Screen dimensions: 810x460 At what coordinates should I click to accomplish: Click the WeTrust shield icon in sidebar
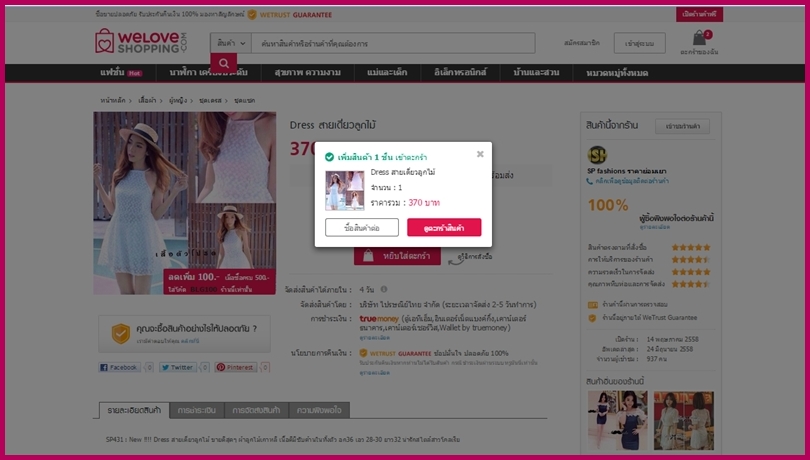(593, 318)
